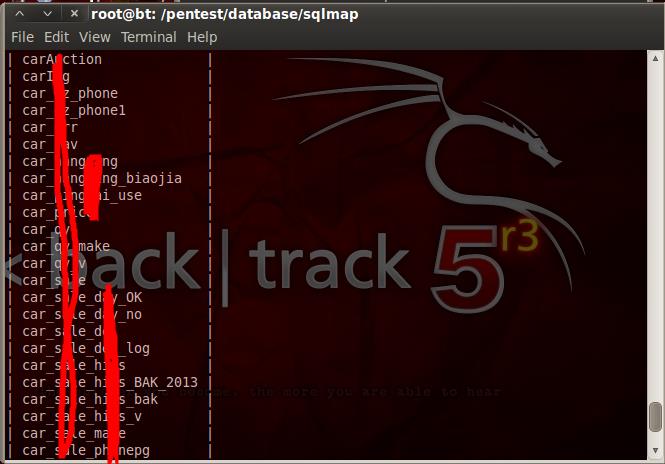Viewport: 665px width, 464px height.
Task: Open the Edit menu
Action: point(56,37)
